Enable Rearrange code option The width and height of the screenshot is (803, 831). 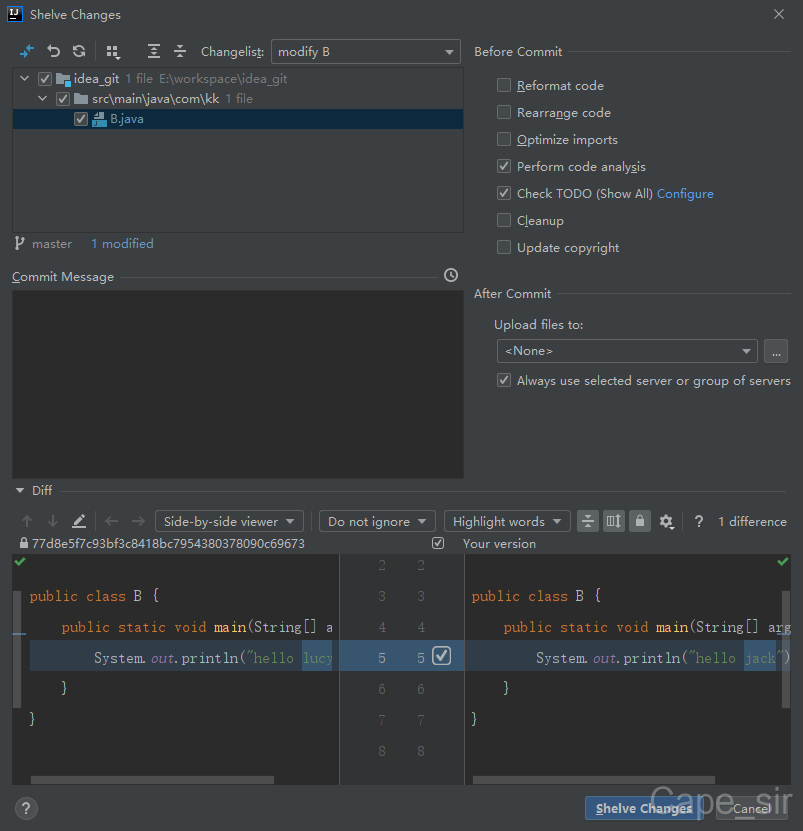tap(504, 112)
